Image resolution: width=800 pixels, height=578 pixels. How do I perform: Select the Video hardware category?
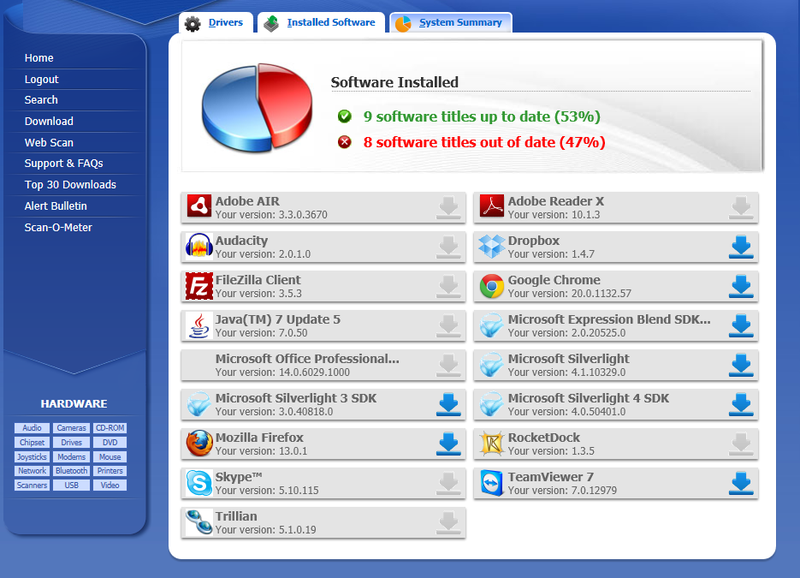[110, 485]
